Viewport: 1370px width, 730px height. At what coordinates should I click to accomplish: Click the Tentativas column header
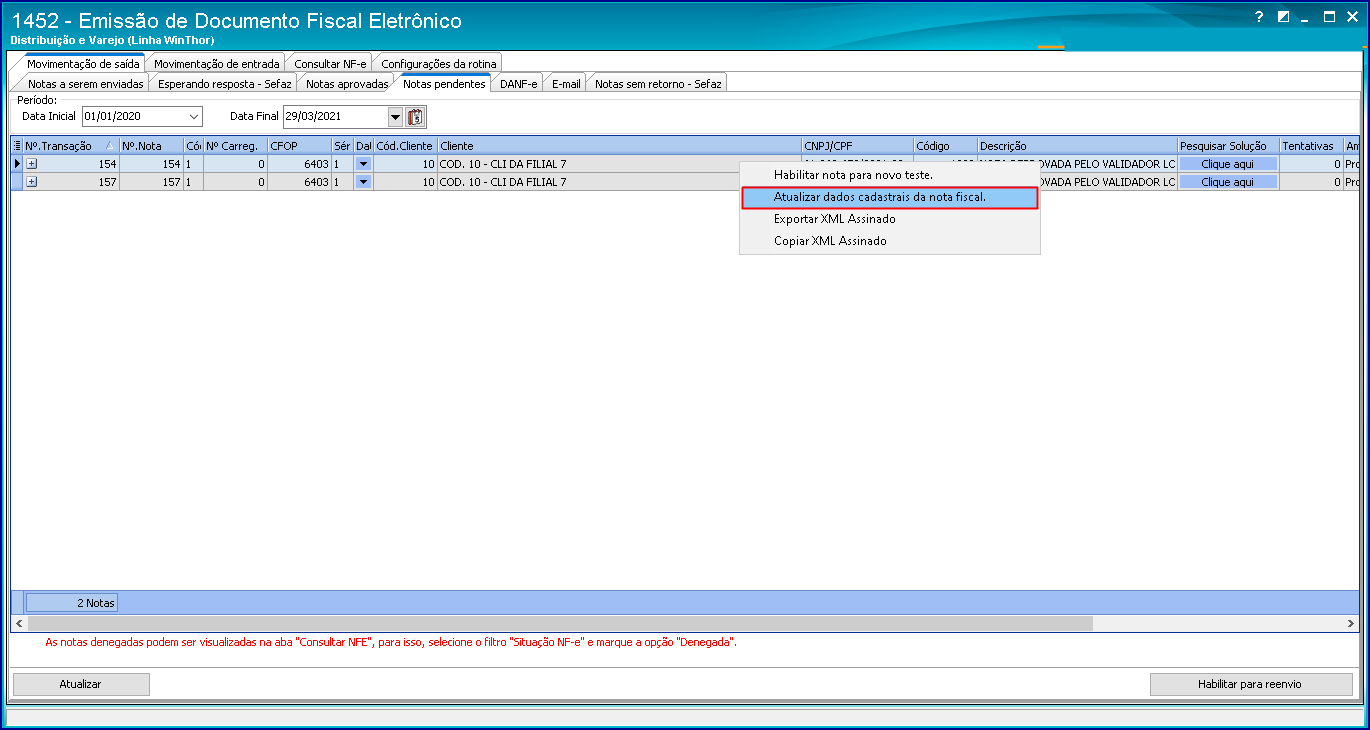click(1311, 146)
